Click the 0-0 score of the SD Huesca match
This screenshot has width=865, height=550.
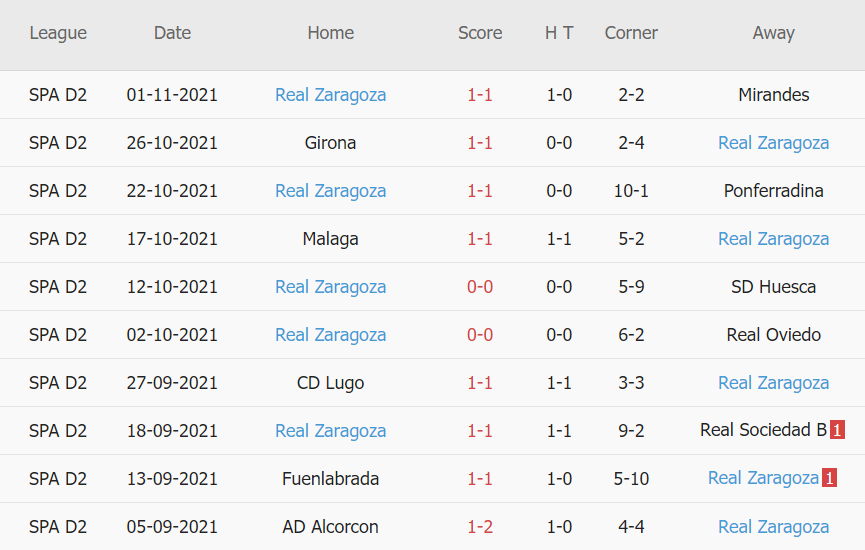(480, 287)
